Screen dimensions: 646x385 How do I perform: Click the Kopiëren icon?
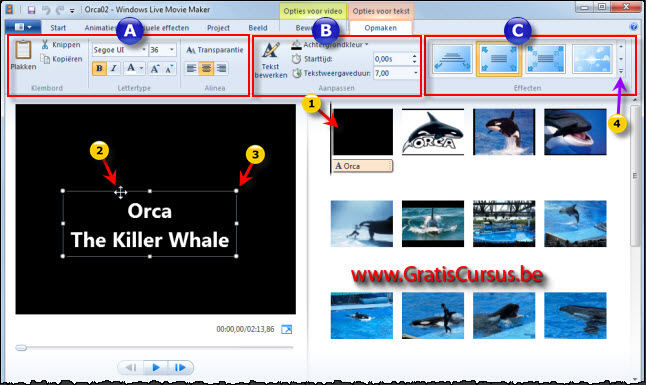click(x=45, y=59)
